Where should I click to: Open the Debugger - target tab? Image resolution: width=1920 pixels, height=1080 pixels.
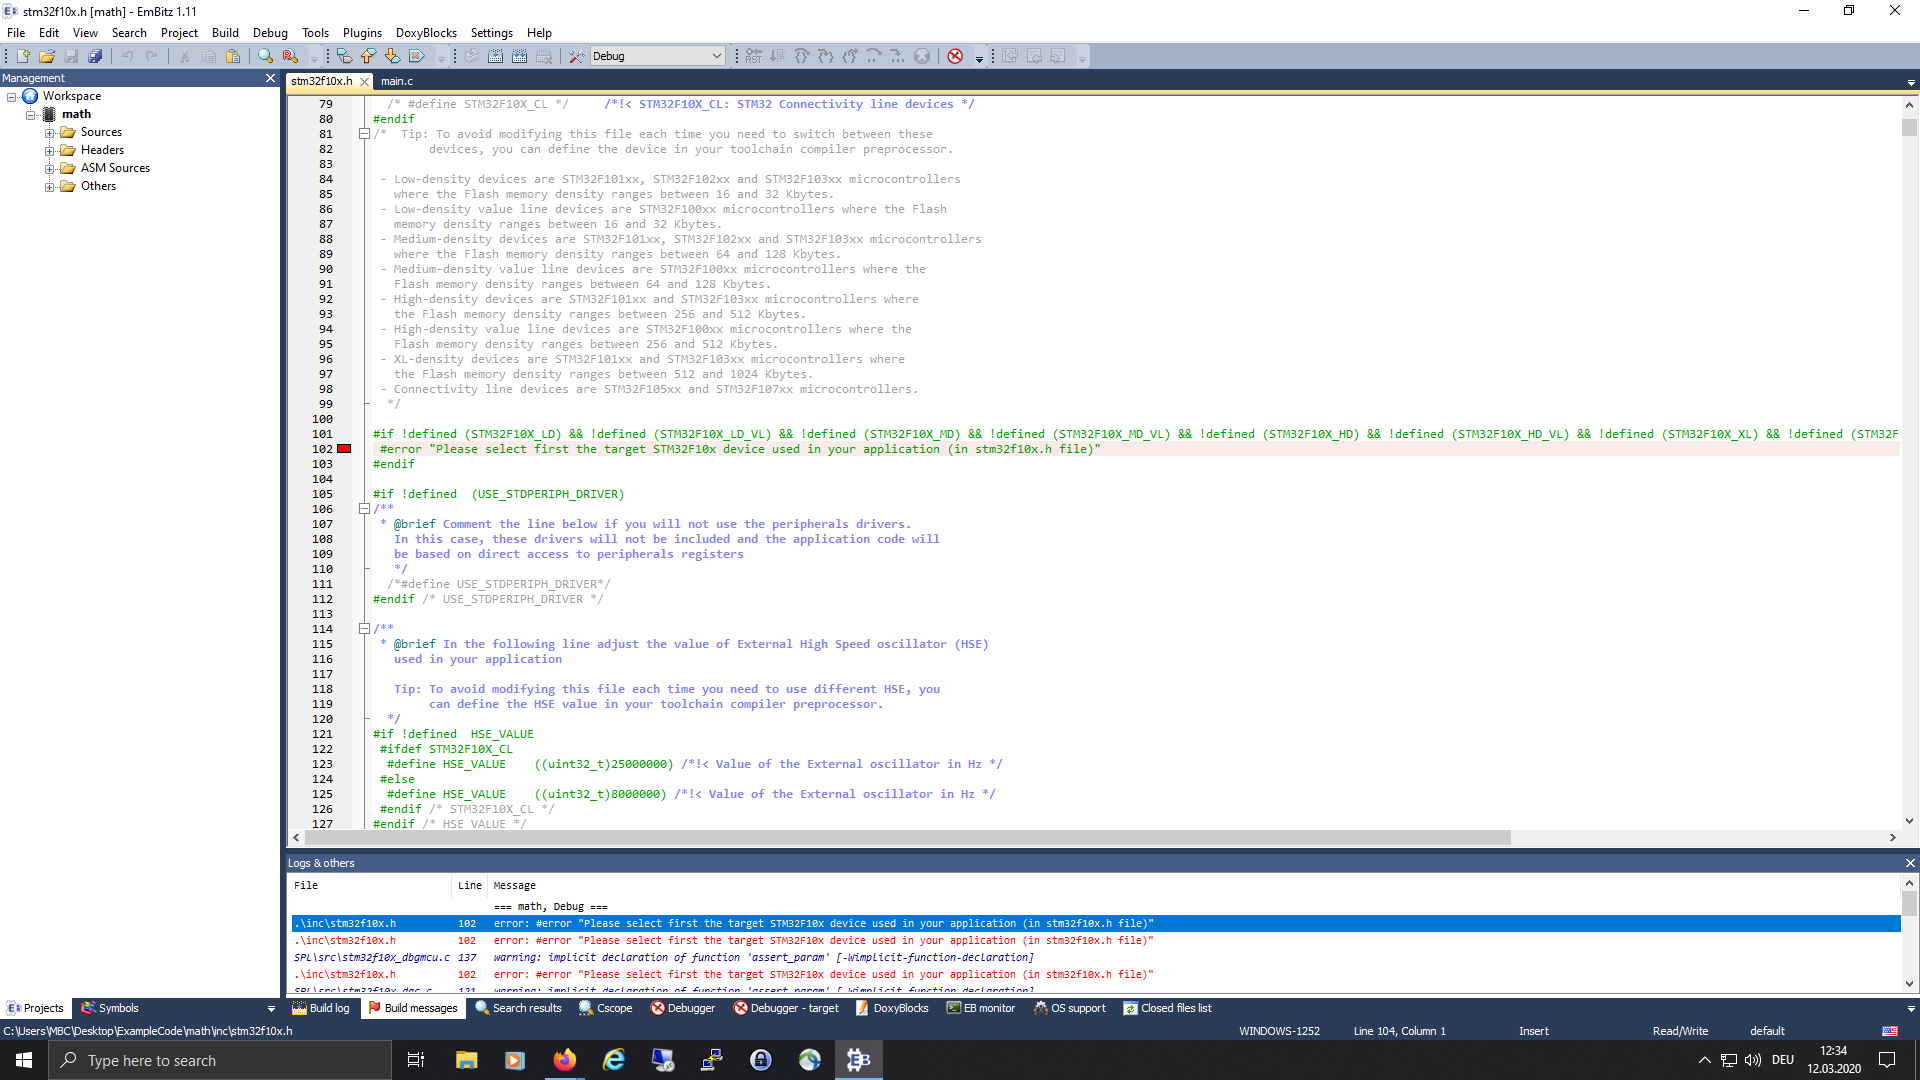coord(787,1008)
